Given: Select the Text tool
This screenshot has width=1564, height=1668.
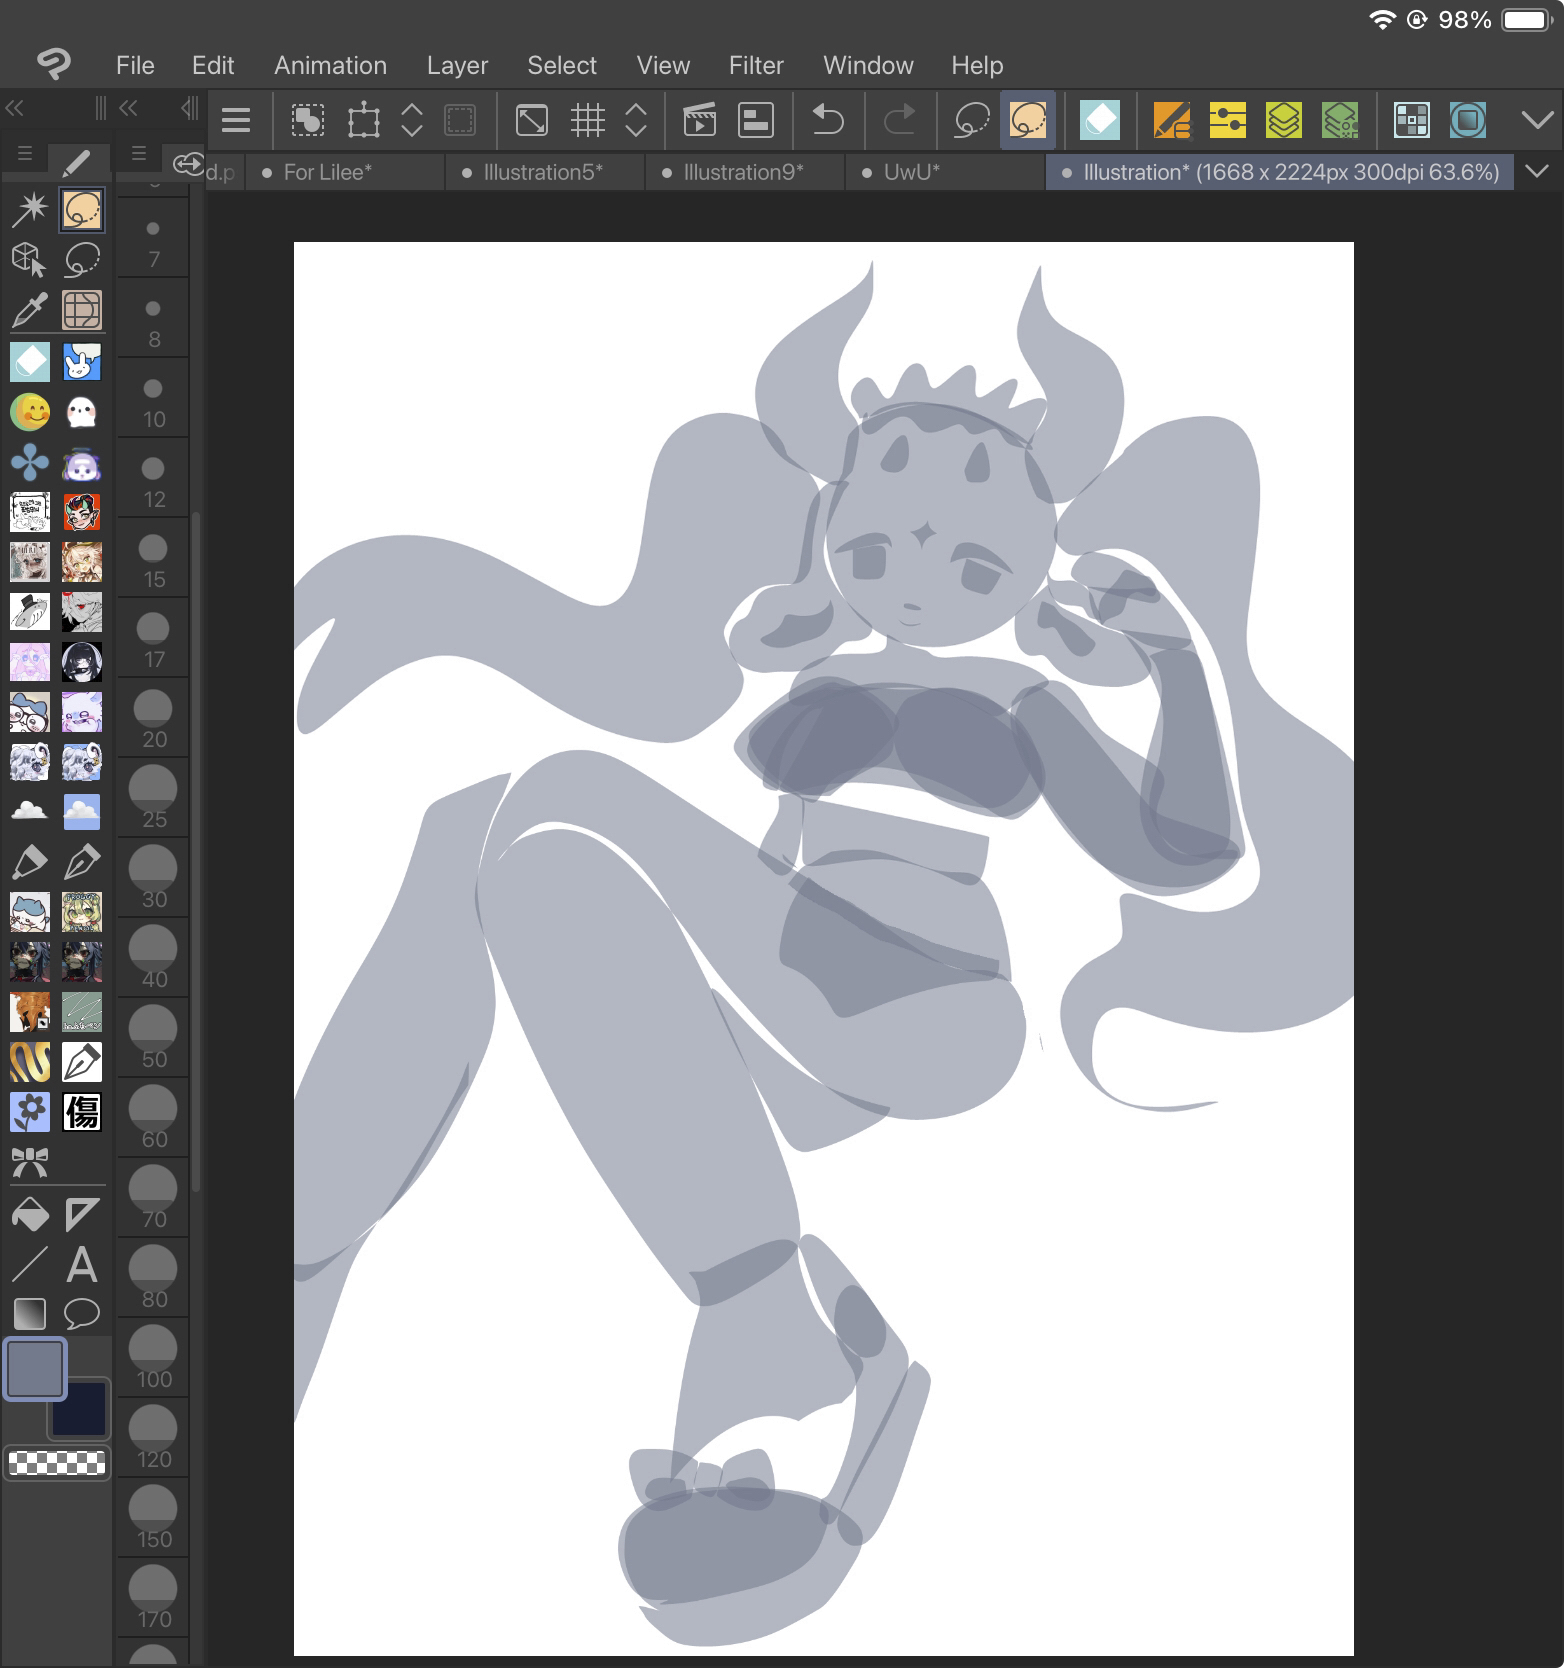Looking at the screenshot, I should pos(81,1265).
